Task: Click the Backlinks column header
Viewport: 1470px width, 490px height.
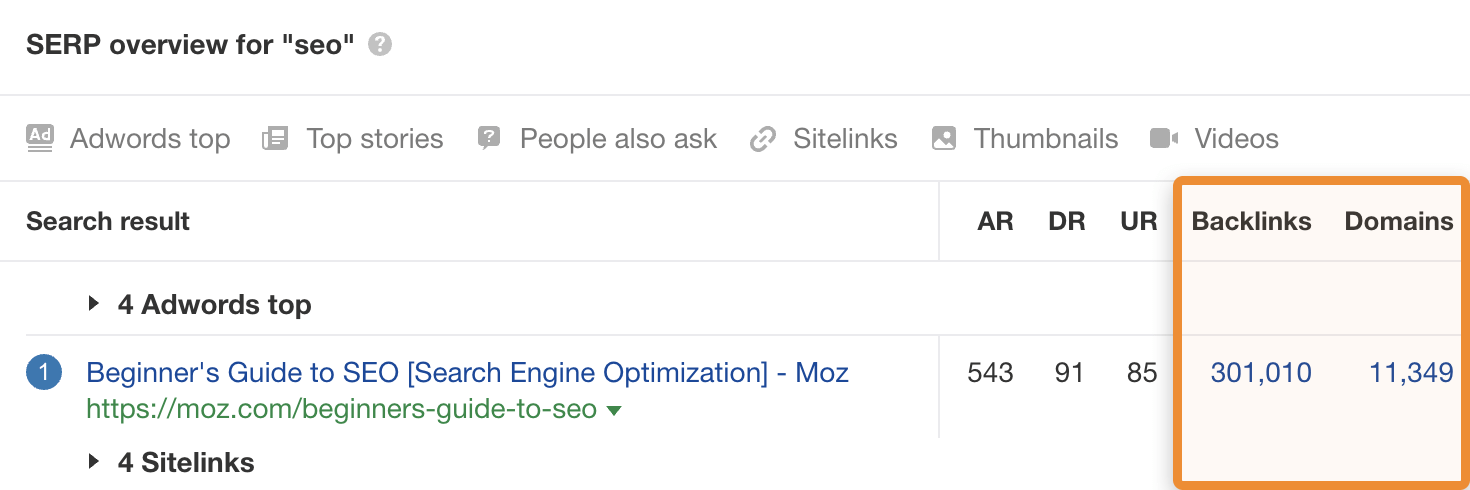Action: [1251, 221]
